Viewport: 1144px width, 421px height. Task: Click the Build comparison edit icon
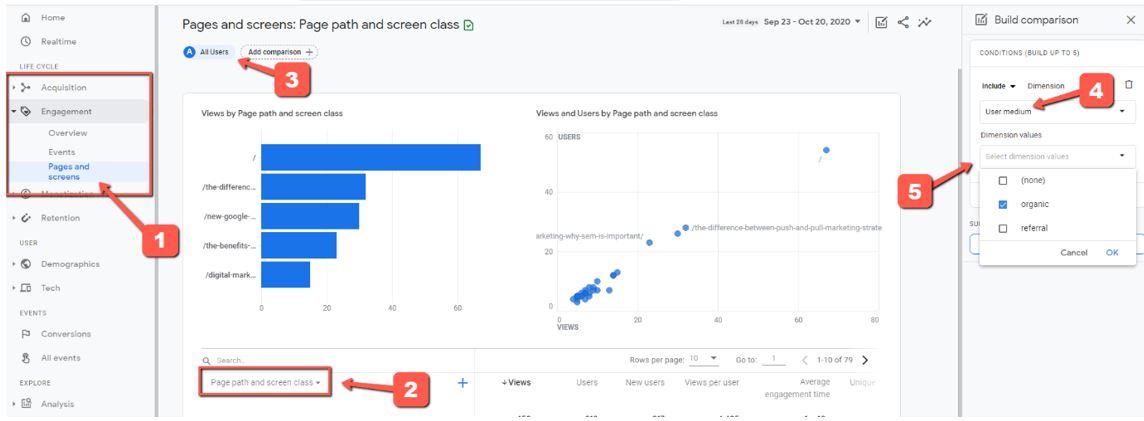pos(981,20)
